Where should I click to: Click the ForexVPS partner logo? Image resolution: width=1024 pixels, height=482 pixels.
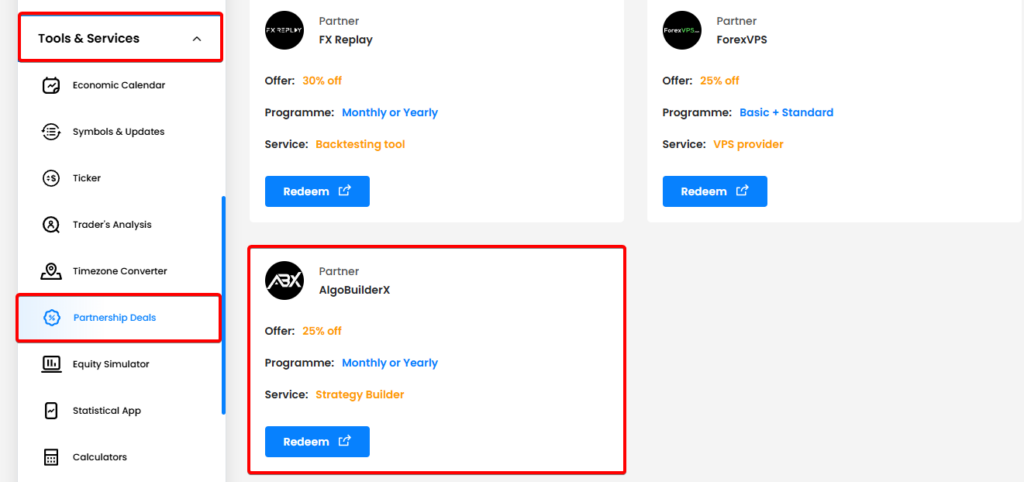(x=681, y=30)
